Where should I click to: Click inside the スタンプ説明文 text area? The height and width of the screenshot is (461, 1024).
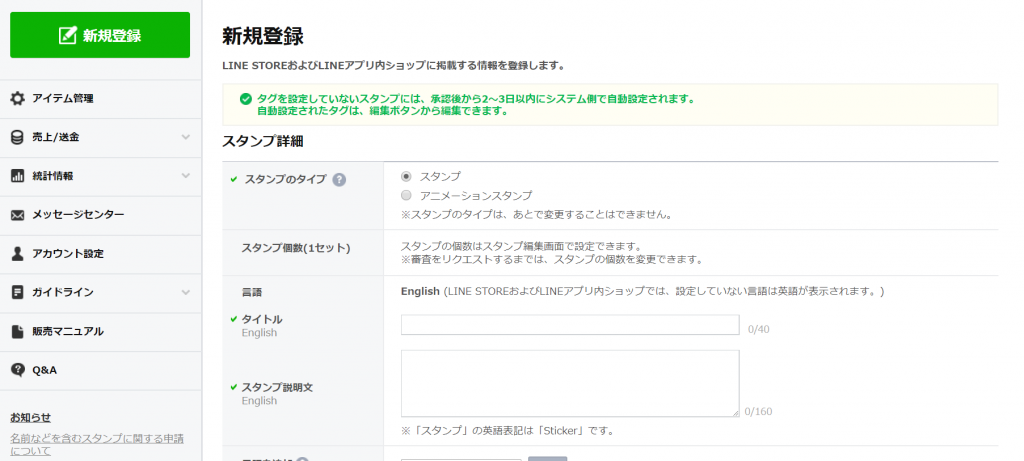tap(570, 382)
